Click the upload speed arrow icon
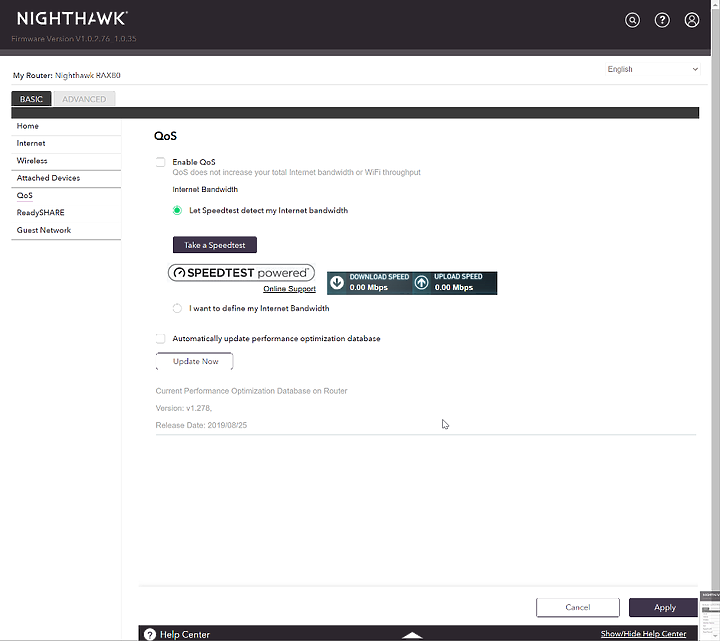 [x=422, y=282]
